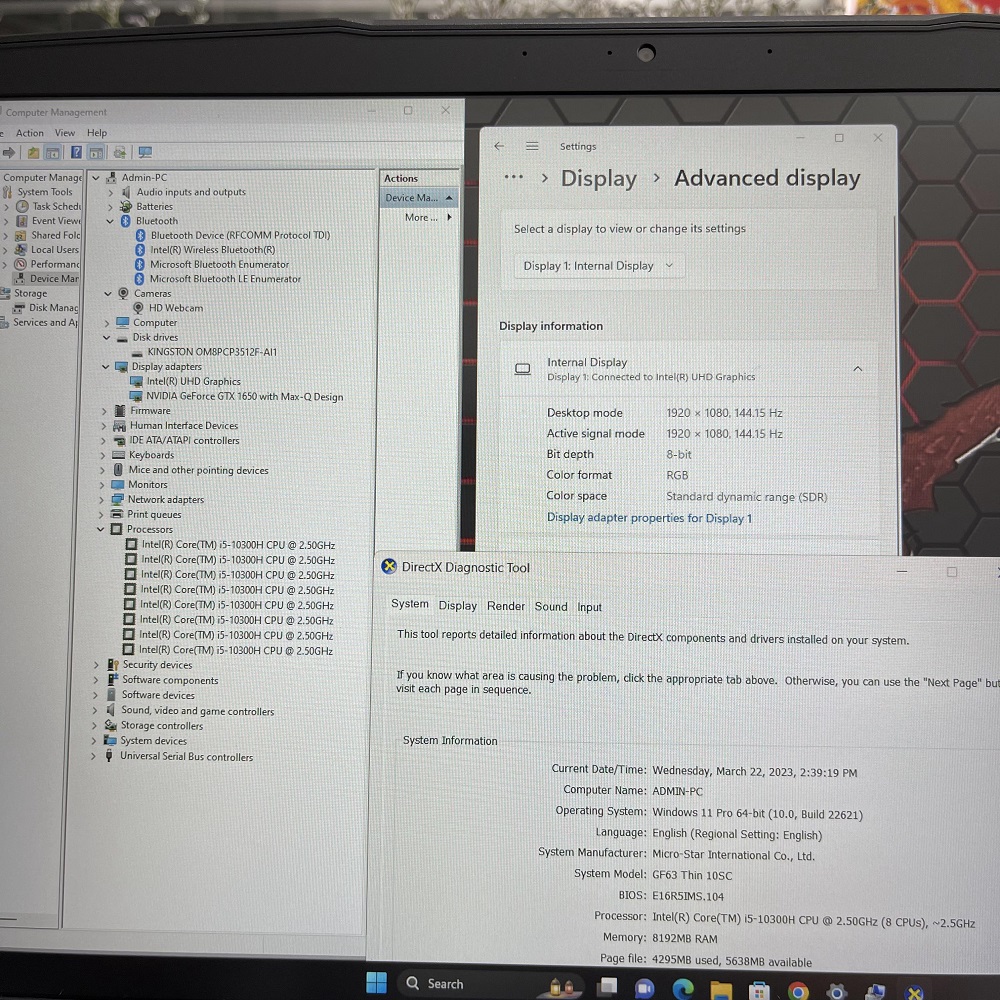Open the Action menu in Computer Management

tap(29, 133)
